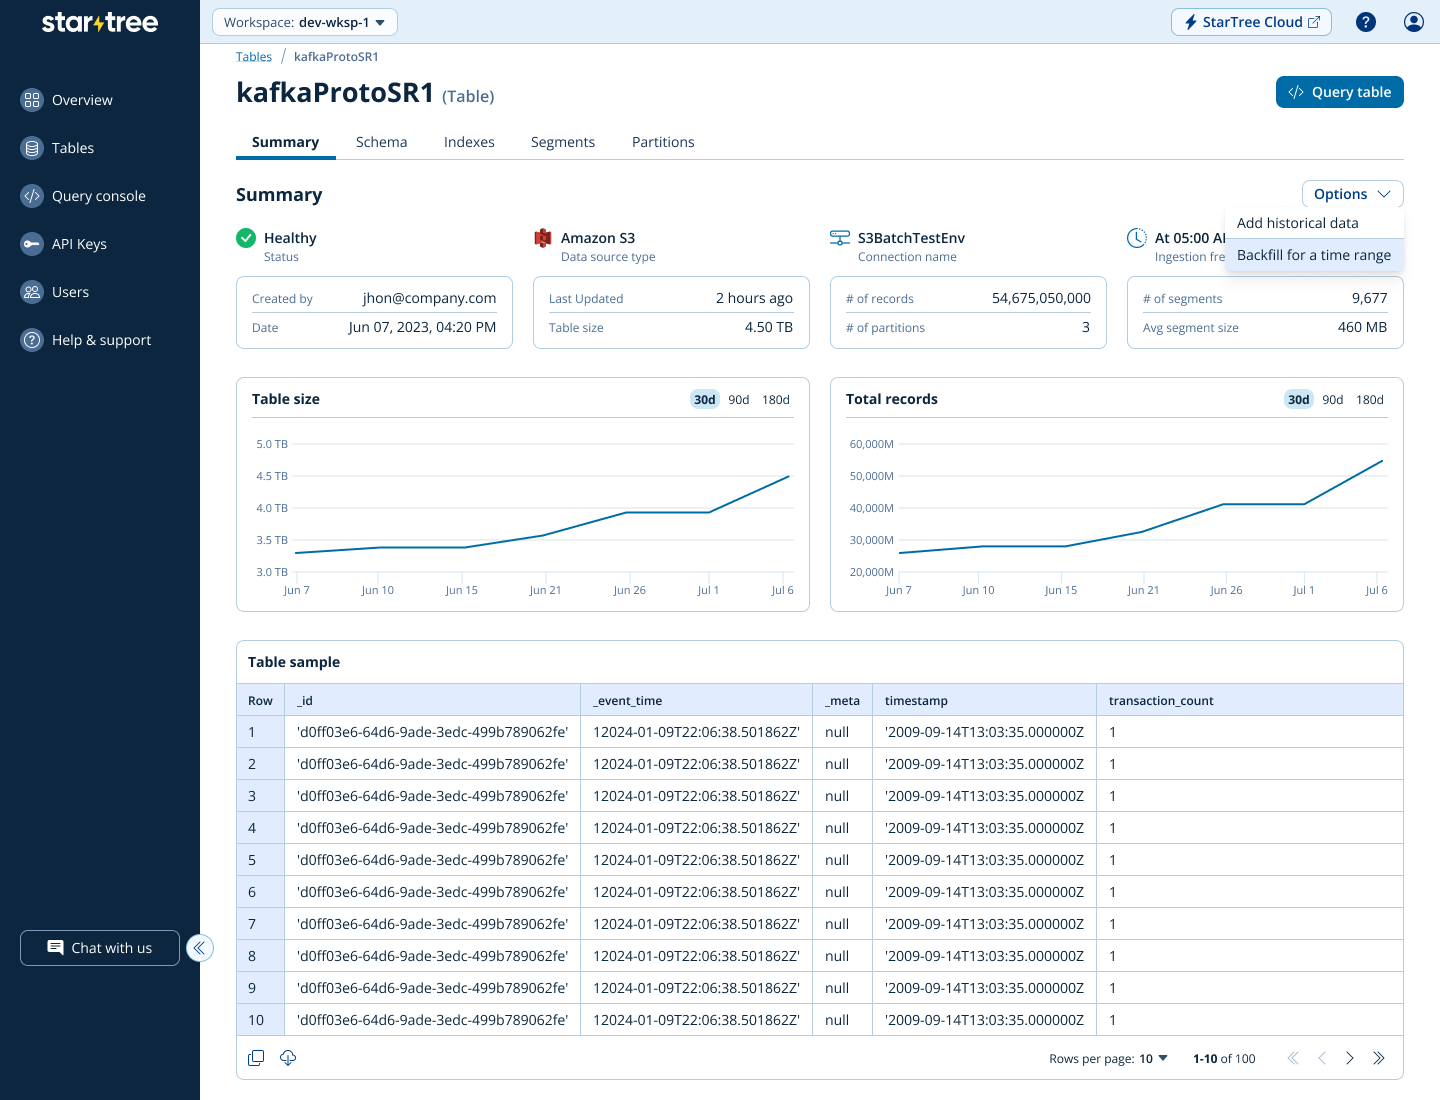The width and height of the screenshot is (1440, 1100).
Task: Switch Total records chart to 30d
Action: [1298, 400]
